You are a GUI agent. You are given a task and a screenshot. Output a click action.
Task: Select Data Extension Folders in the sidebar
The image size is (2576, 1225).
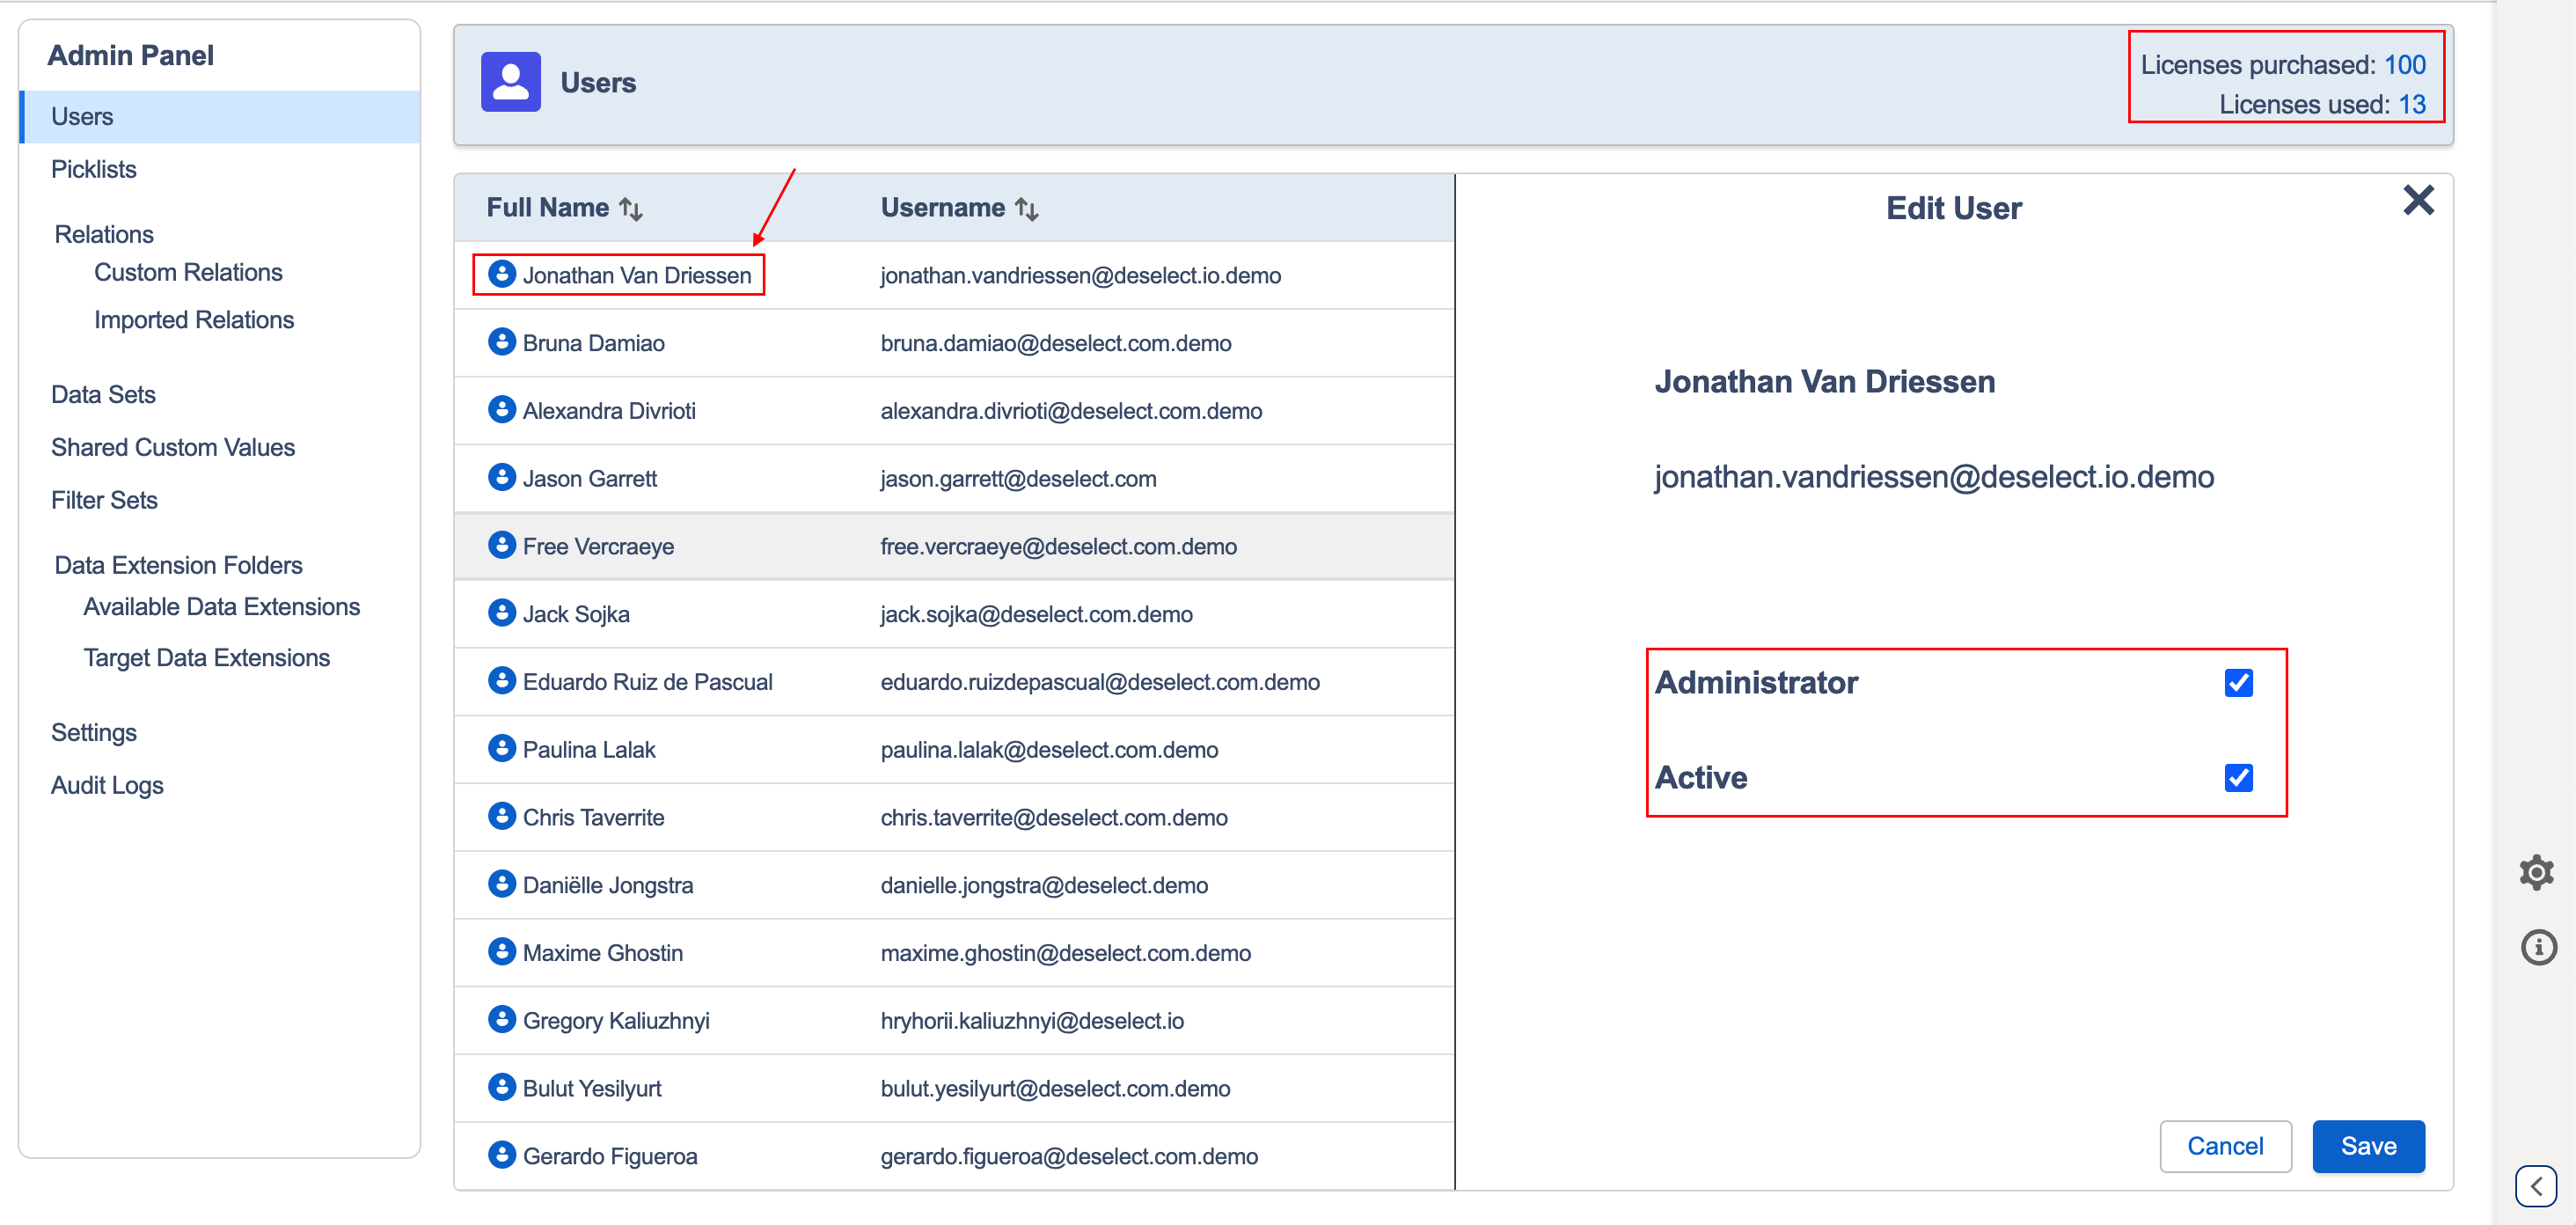pos(178,566)
